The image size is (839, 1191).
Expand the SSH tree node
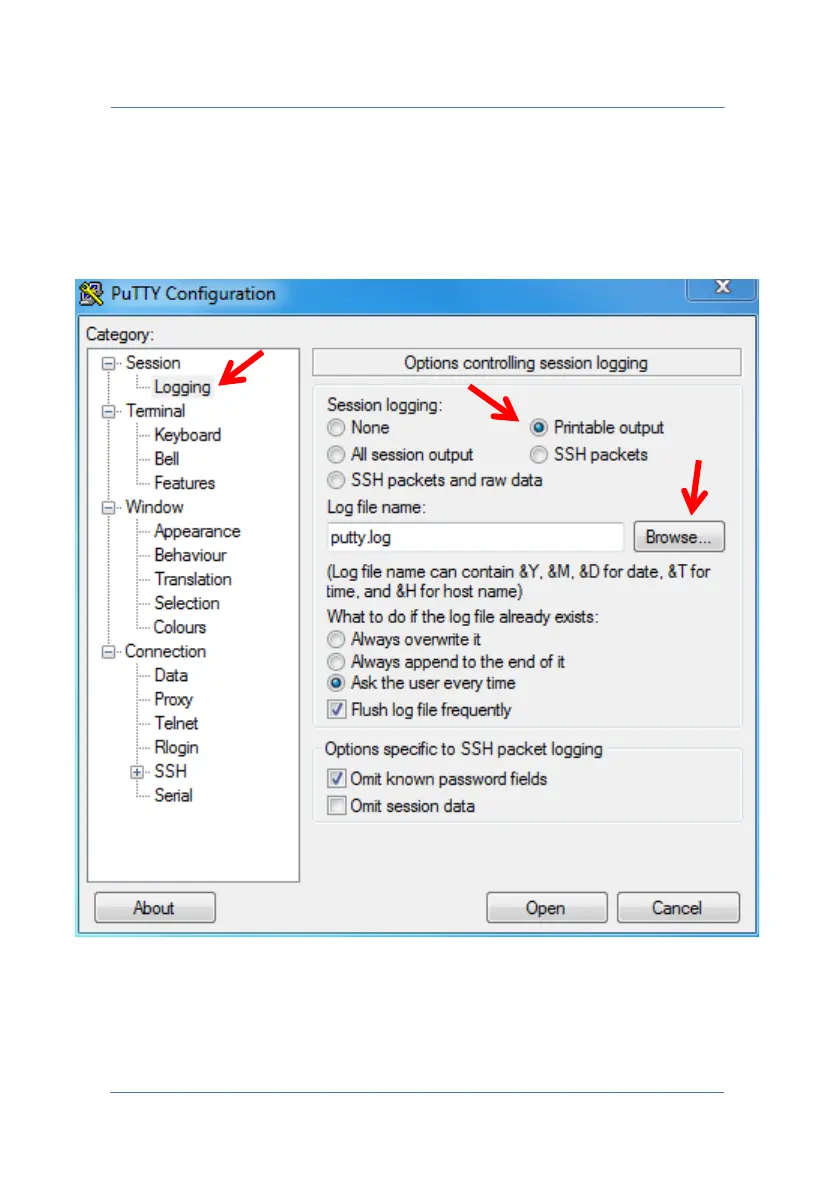(x=137, y=772)
